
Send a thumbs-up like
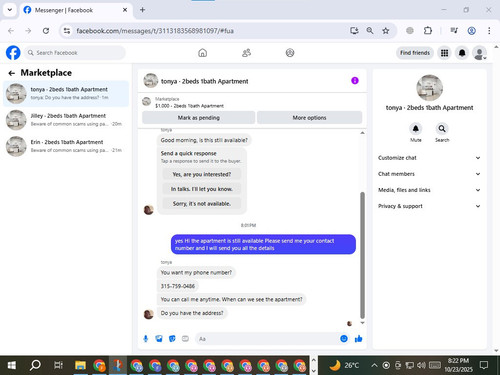click(359, 339)
